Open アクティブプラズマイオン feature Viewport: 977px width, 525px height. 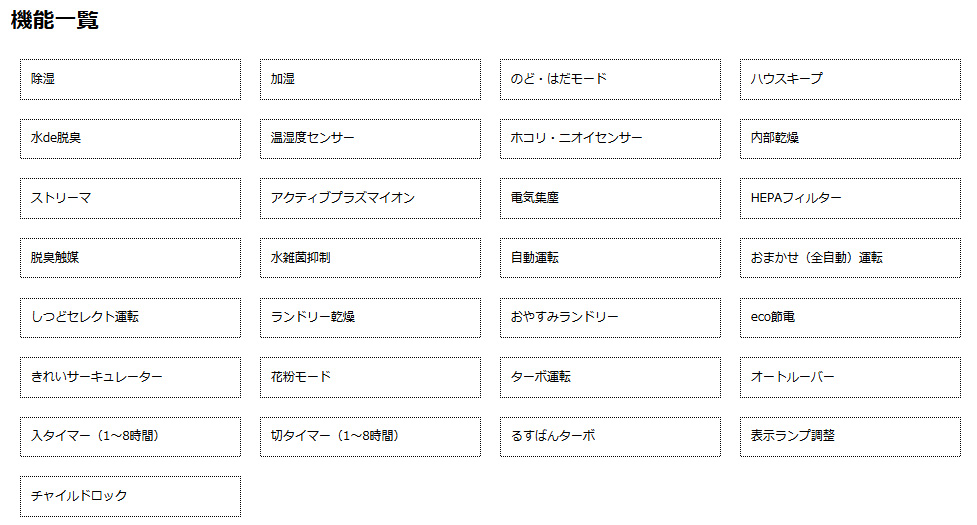[370, 198]
